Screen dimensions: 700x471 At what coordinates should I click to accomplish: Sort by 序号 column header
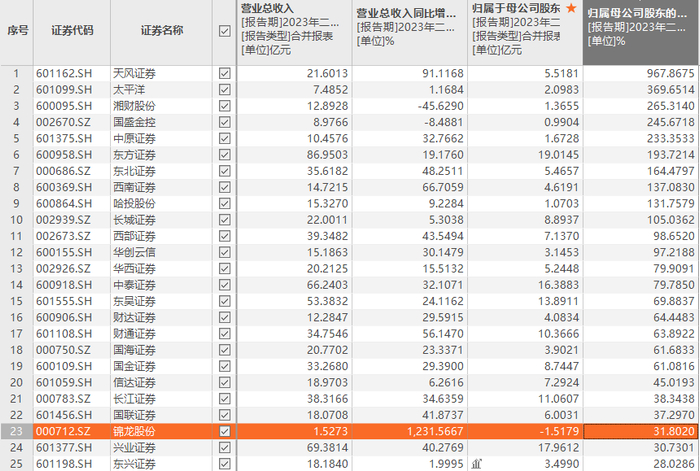click(17, 31)
